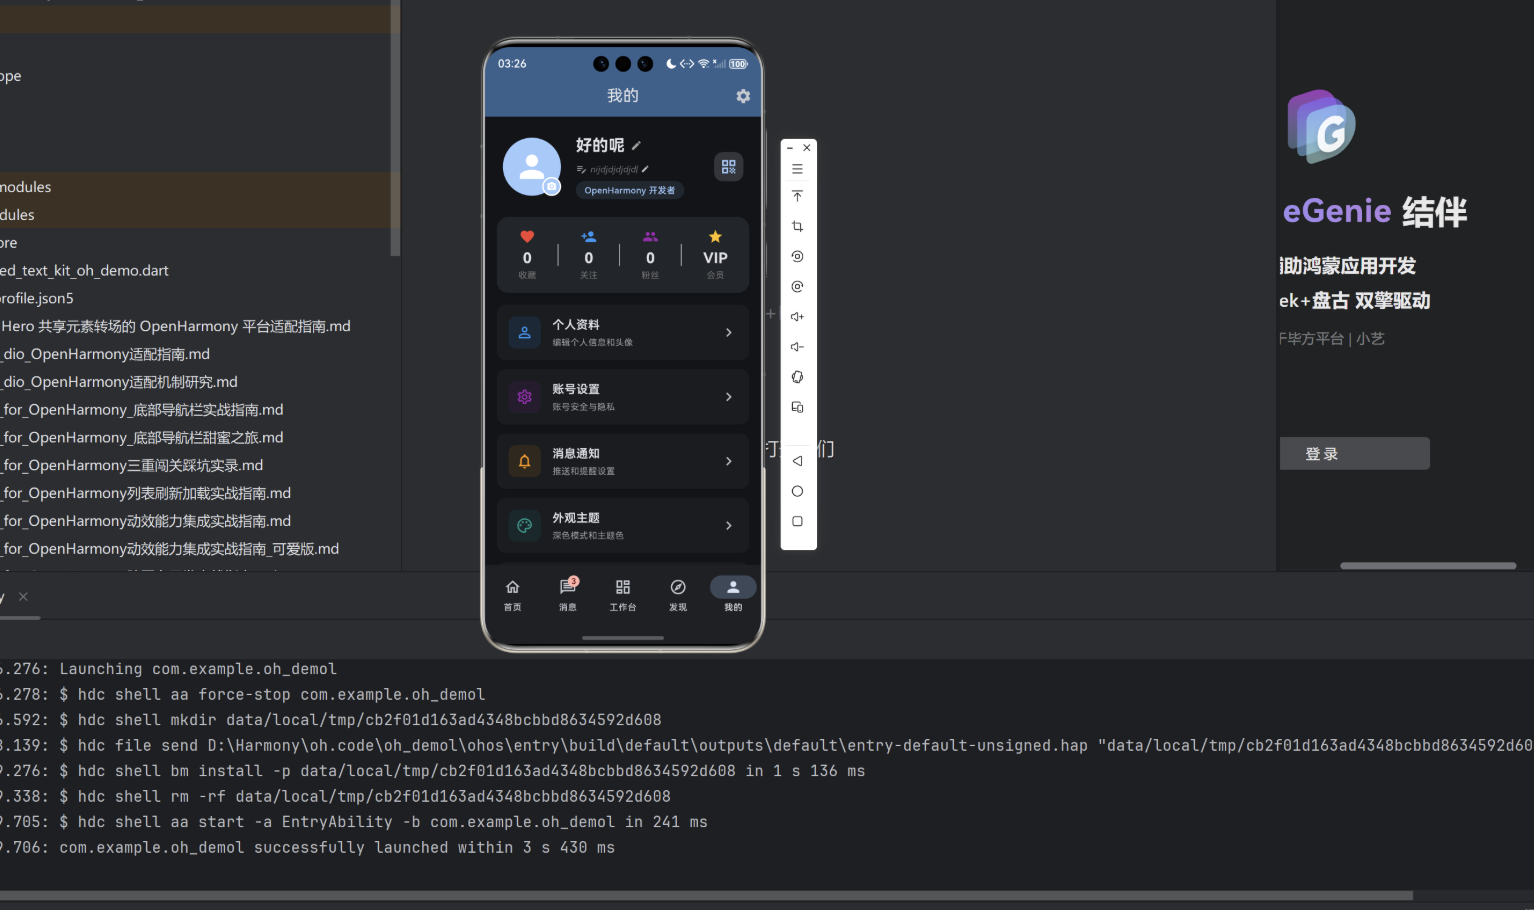Viewport: 1534px width, 910px height.
Task: Switch to 首页 home tab
Action: (x=512, y=594)
